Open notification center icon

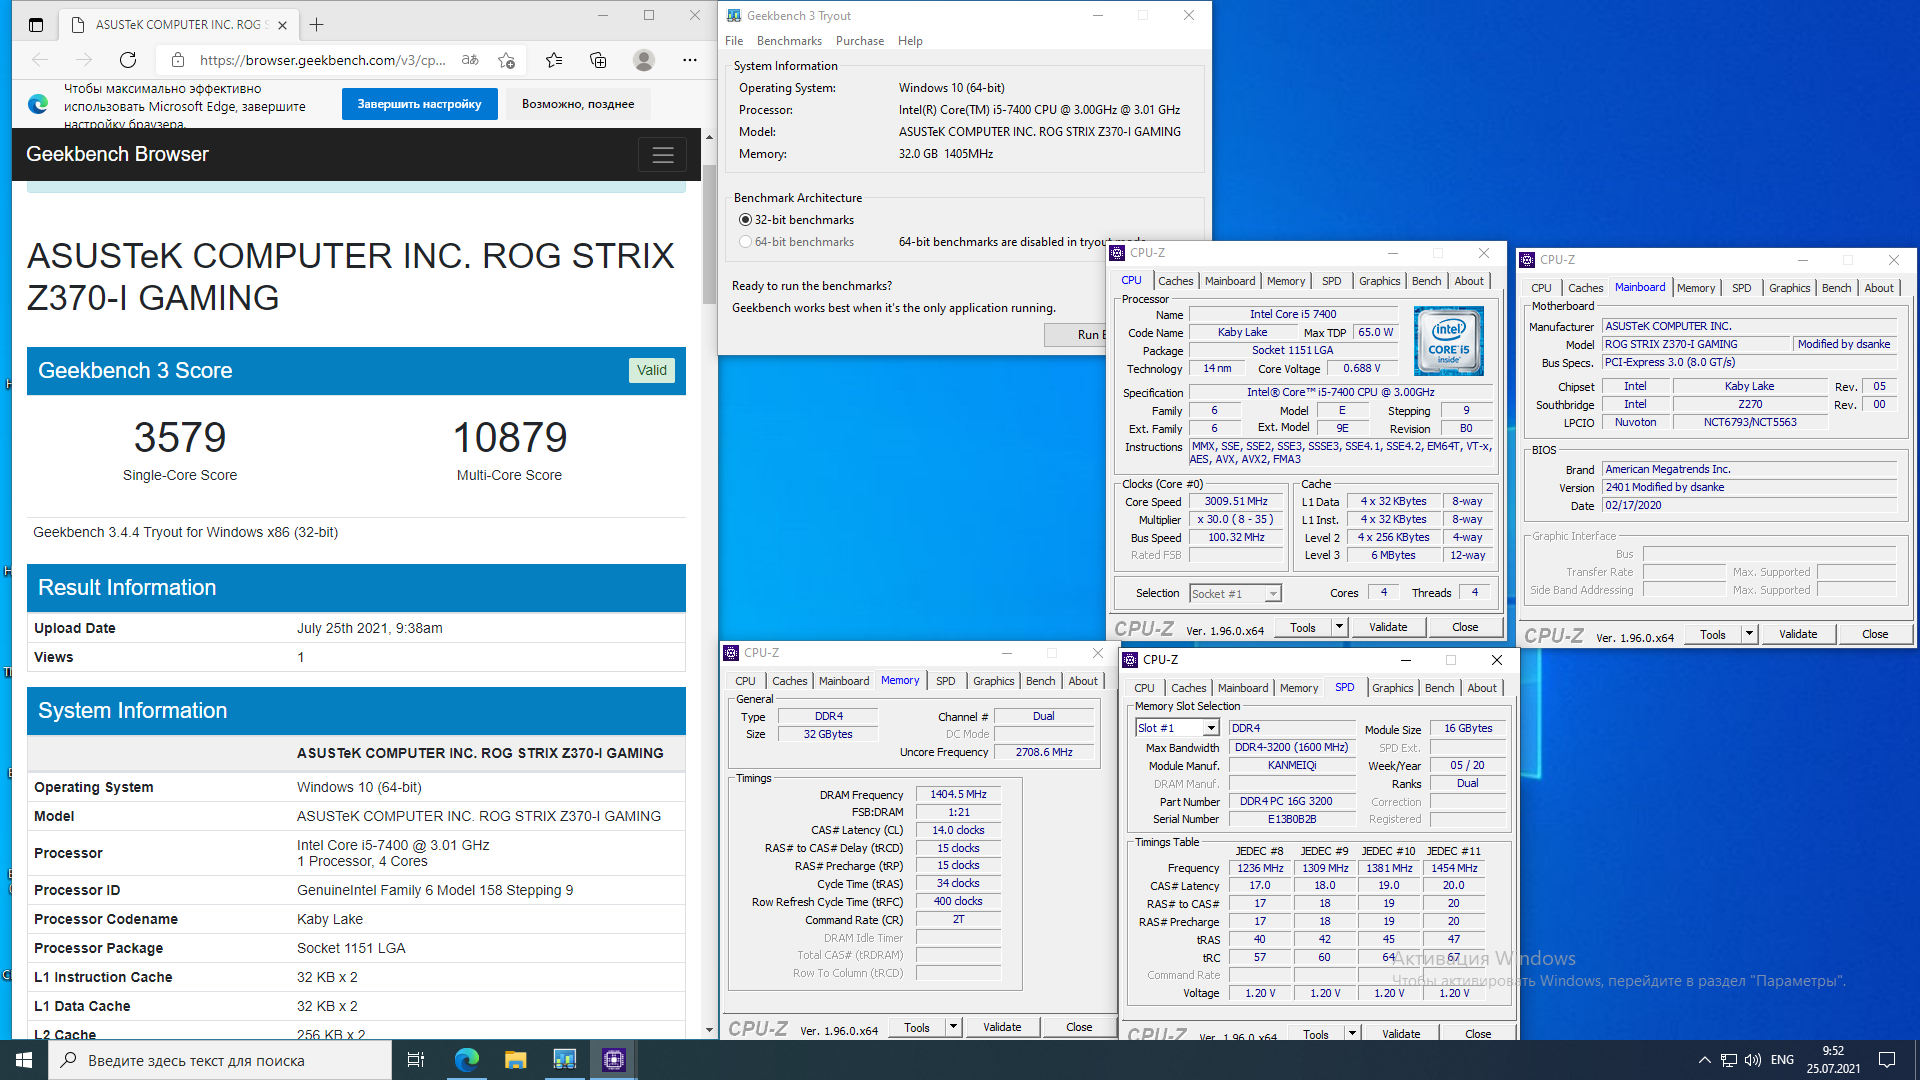pos(1887,1060)
